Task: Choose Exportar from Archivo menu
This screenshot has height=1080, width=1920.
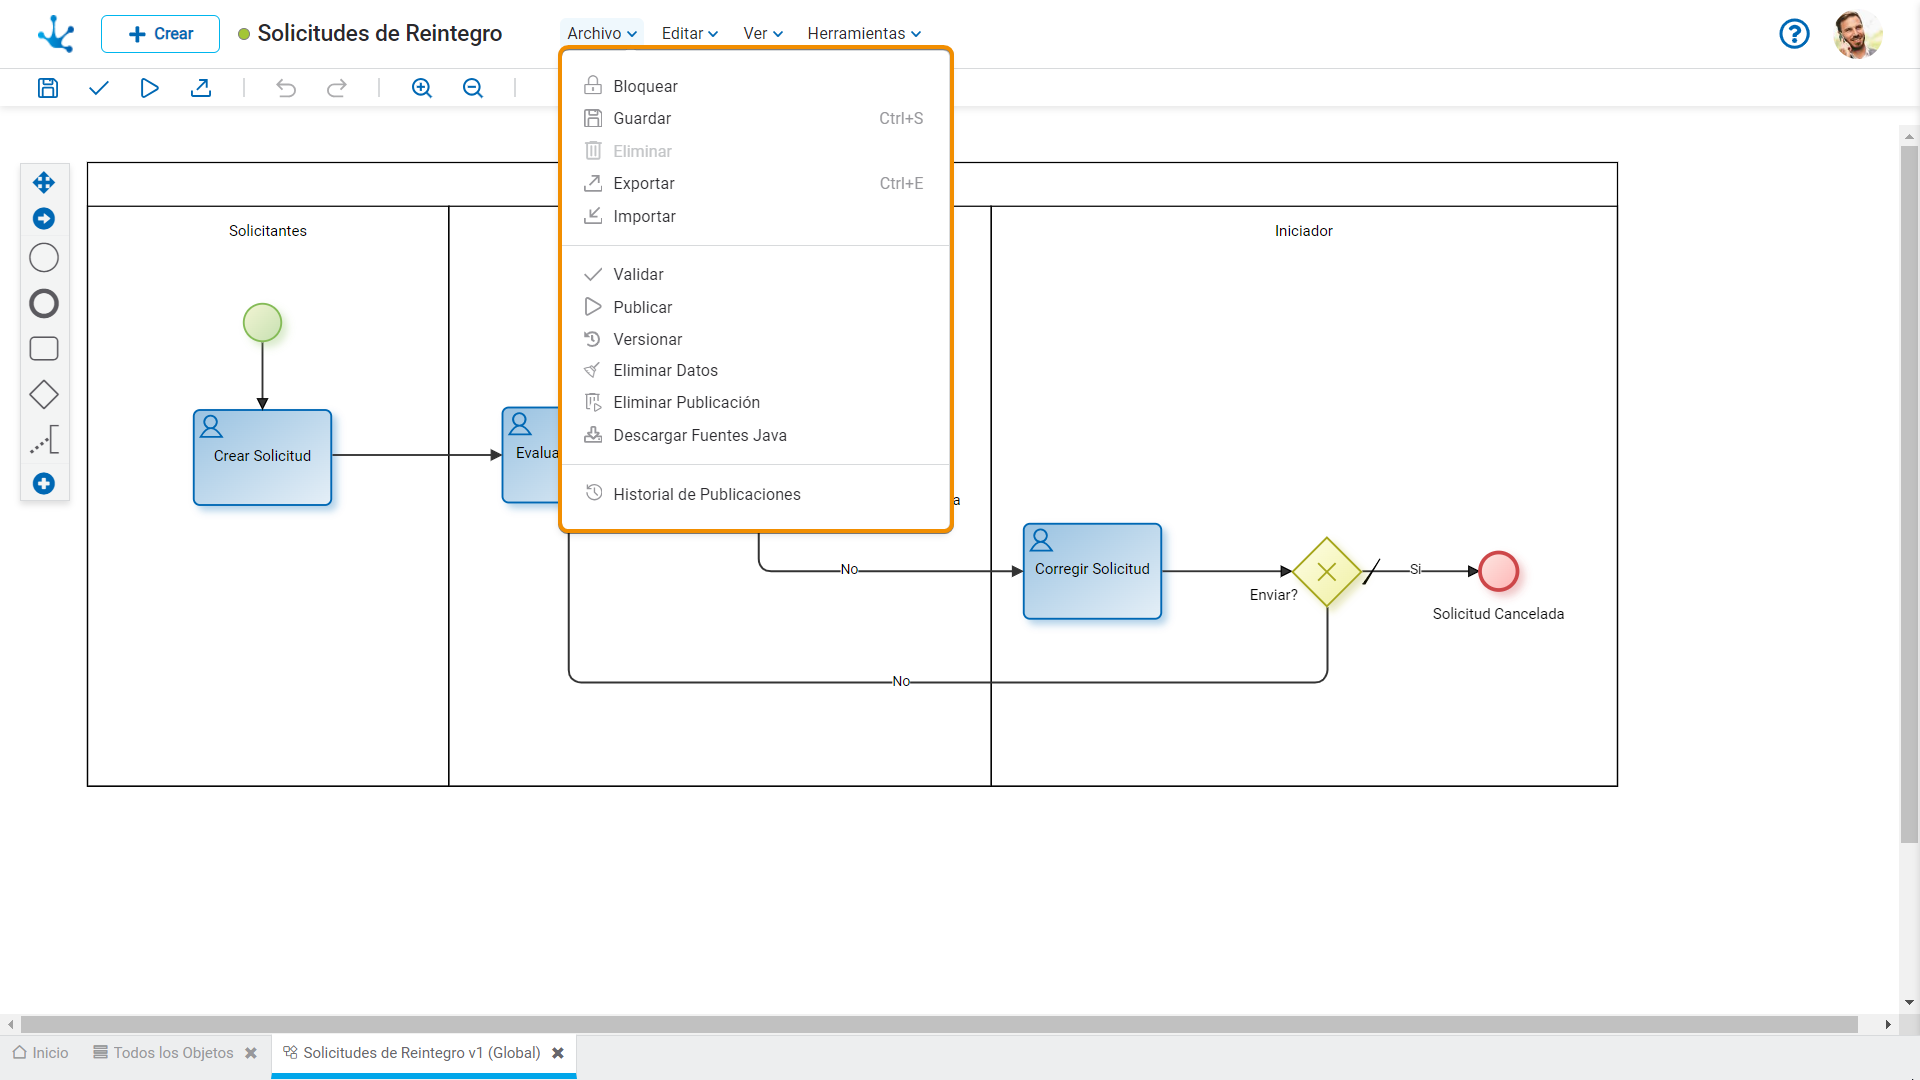Action: 755,183
